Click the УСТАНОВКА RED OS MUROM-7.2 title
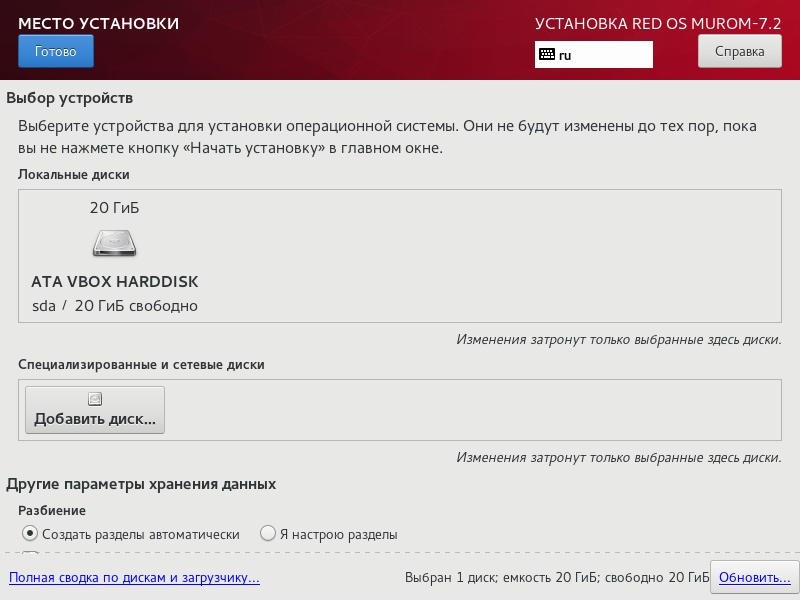The width and height of the screenshot is (800, 600). pos(657,23)
